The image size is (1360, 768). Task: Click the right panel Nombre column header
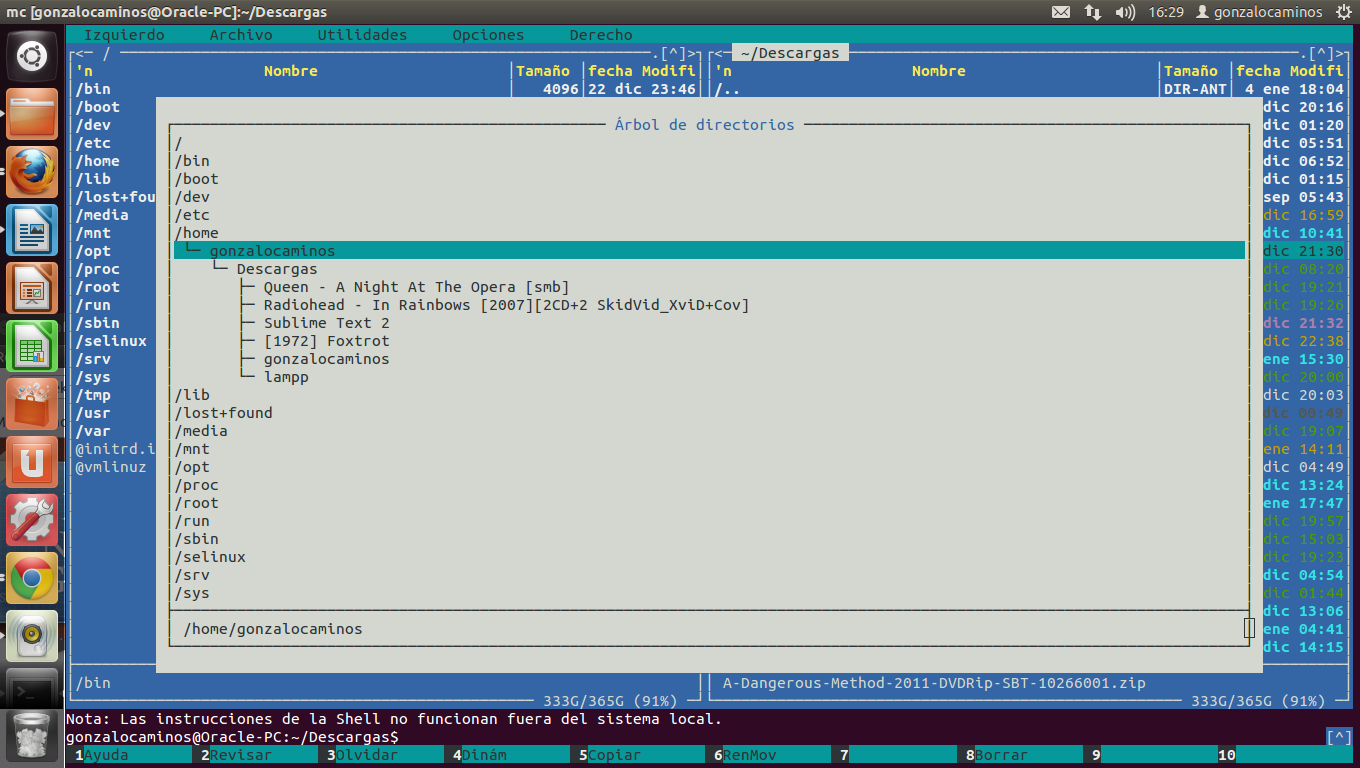point(939,71)
